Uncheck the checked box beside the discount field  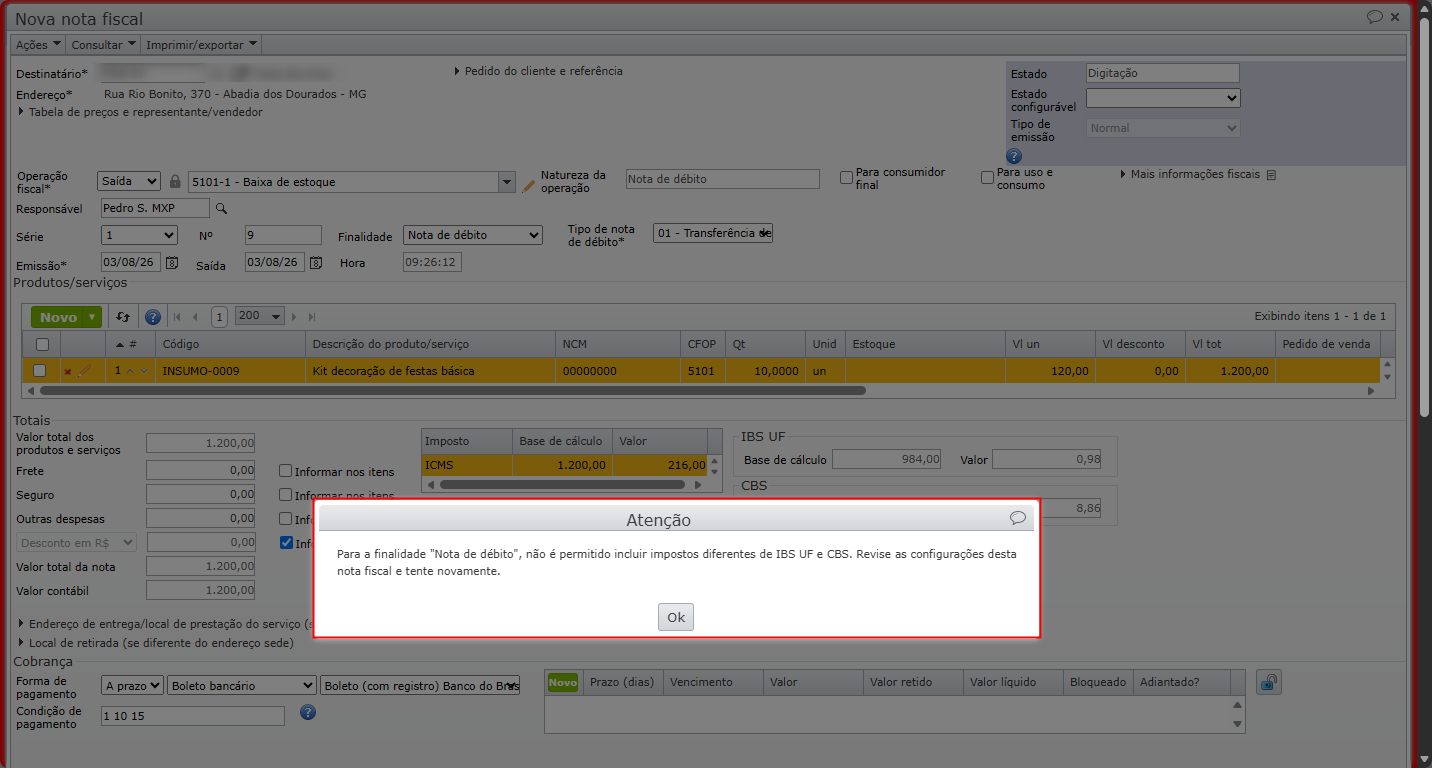286,543
